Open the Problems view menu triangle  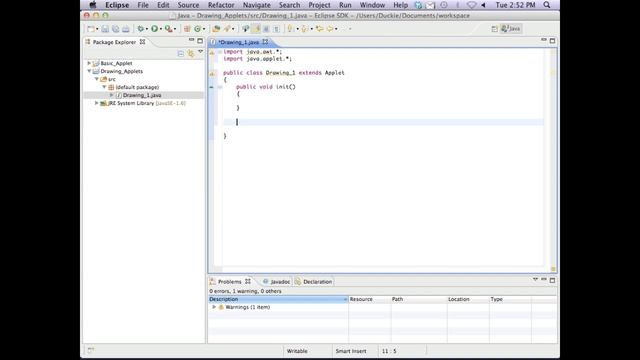[x=535, y=280]
